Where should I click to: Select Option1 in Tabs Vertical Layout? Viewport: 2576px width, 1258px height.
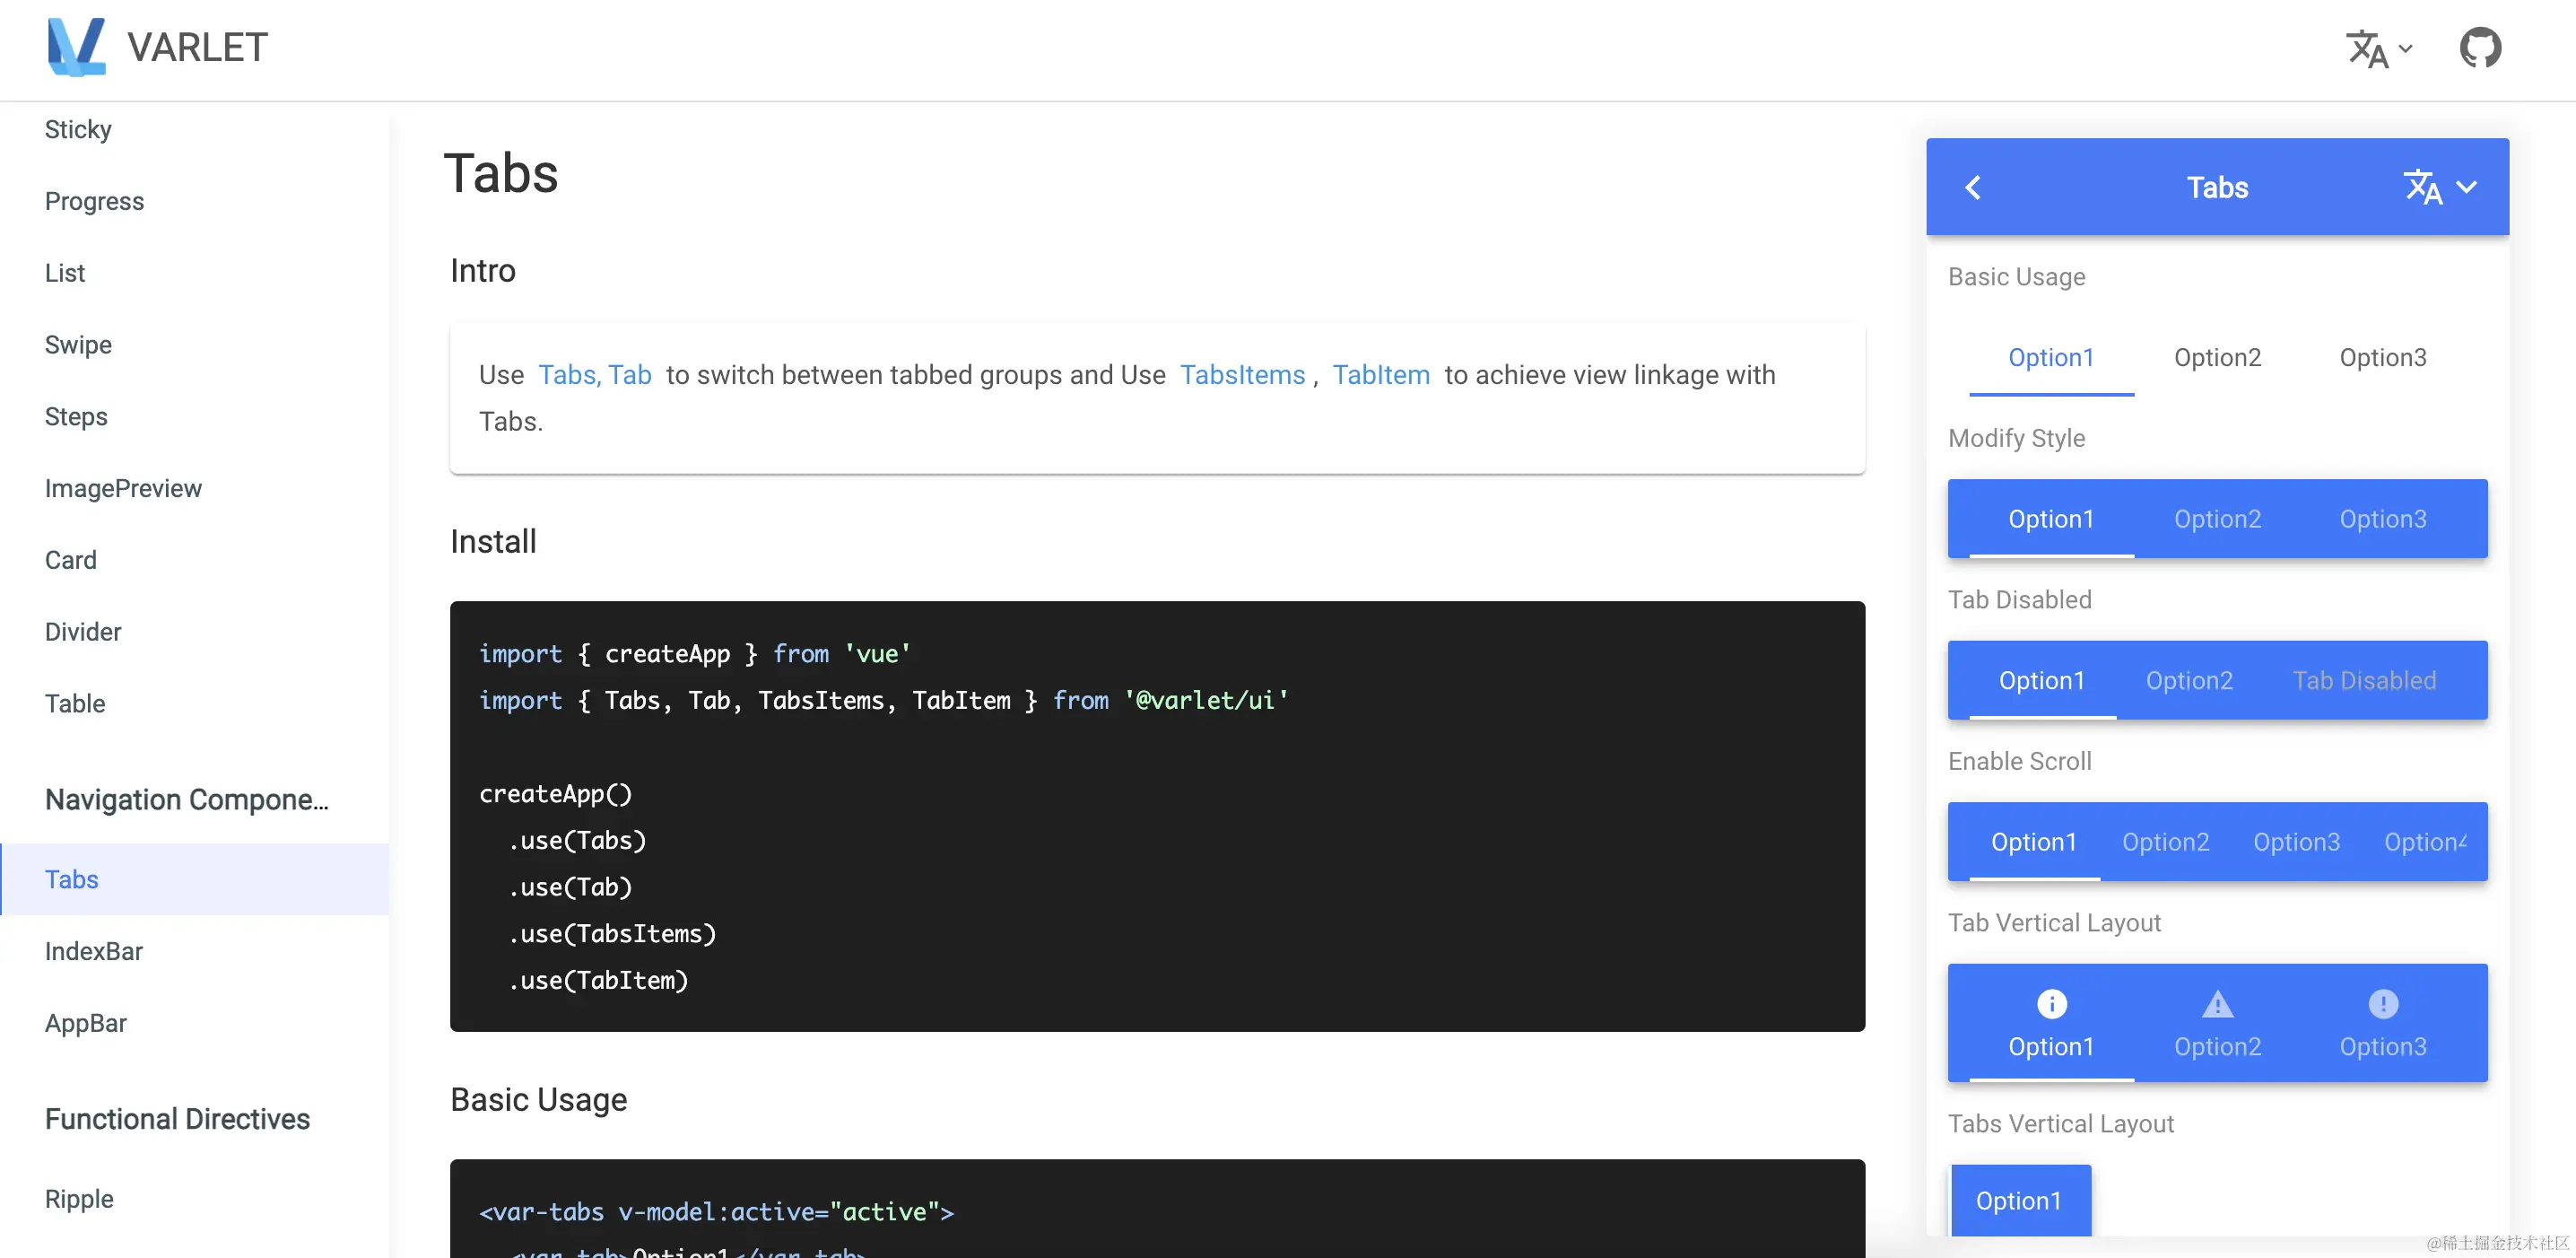2019,1200
